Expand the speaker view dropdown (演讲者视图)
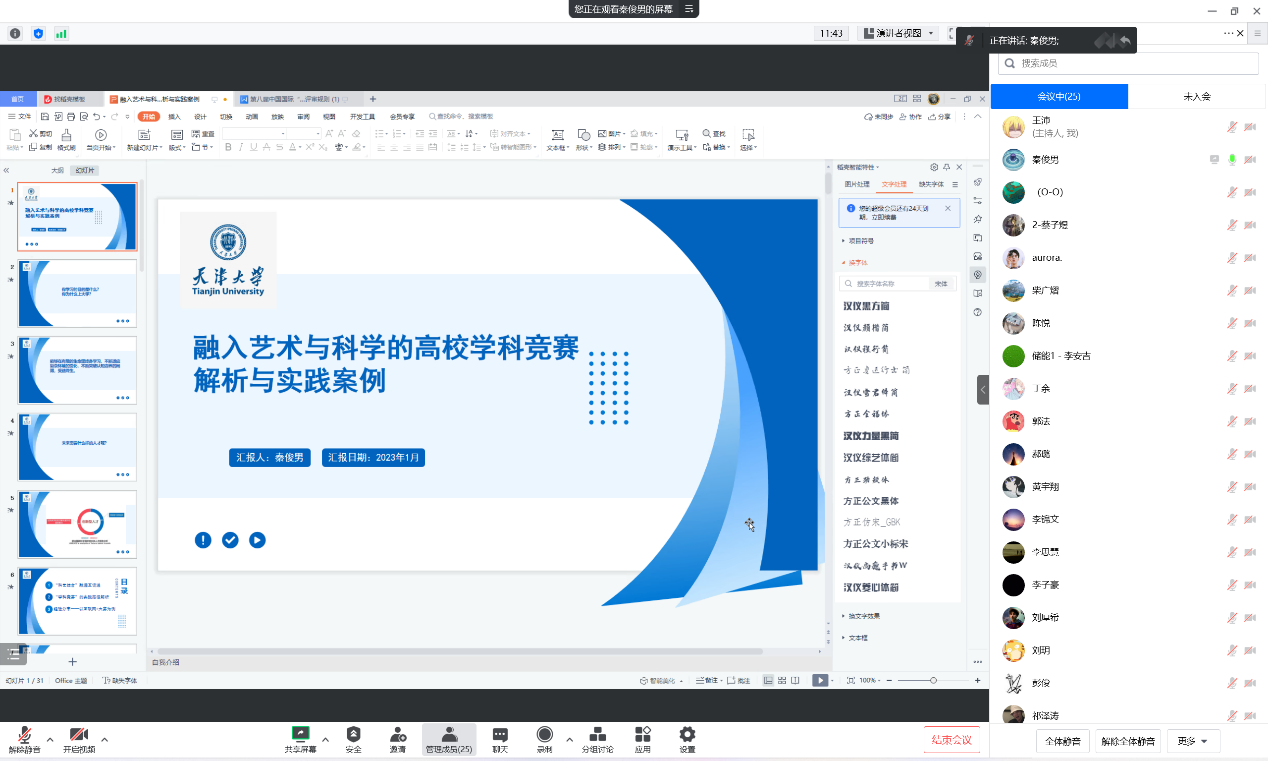Viewport: 1268px width, 761px height. coord(931,33)
